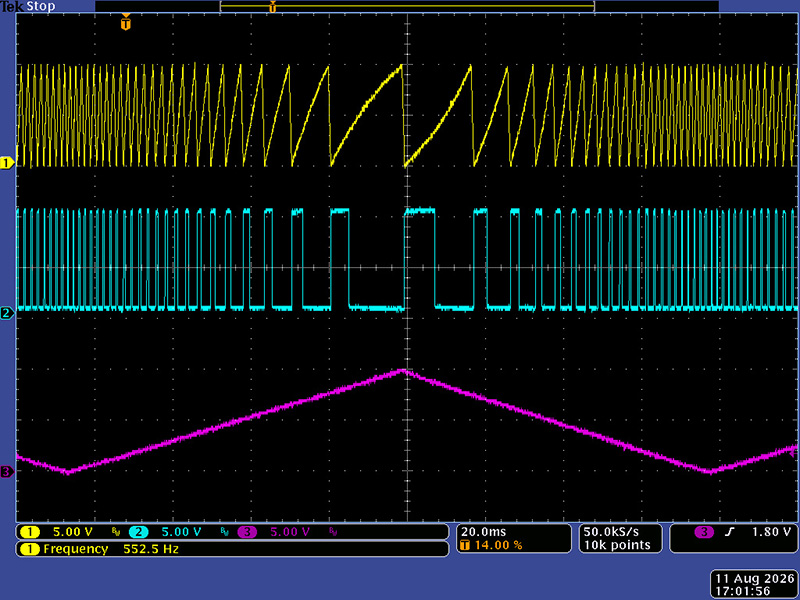This screenshot has width=800, height=600.
Task: Click the trigger source channel 3 badge
Action: click(705, 532)
